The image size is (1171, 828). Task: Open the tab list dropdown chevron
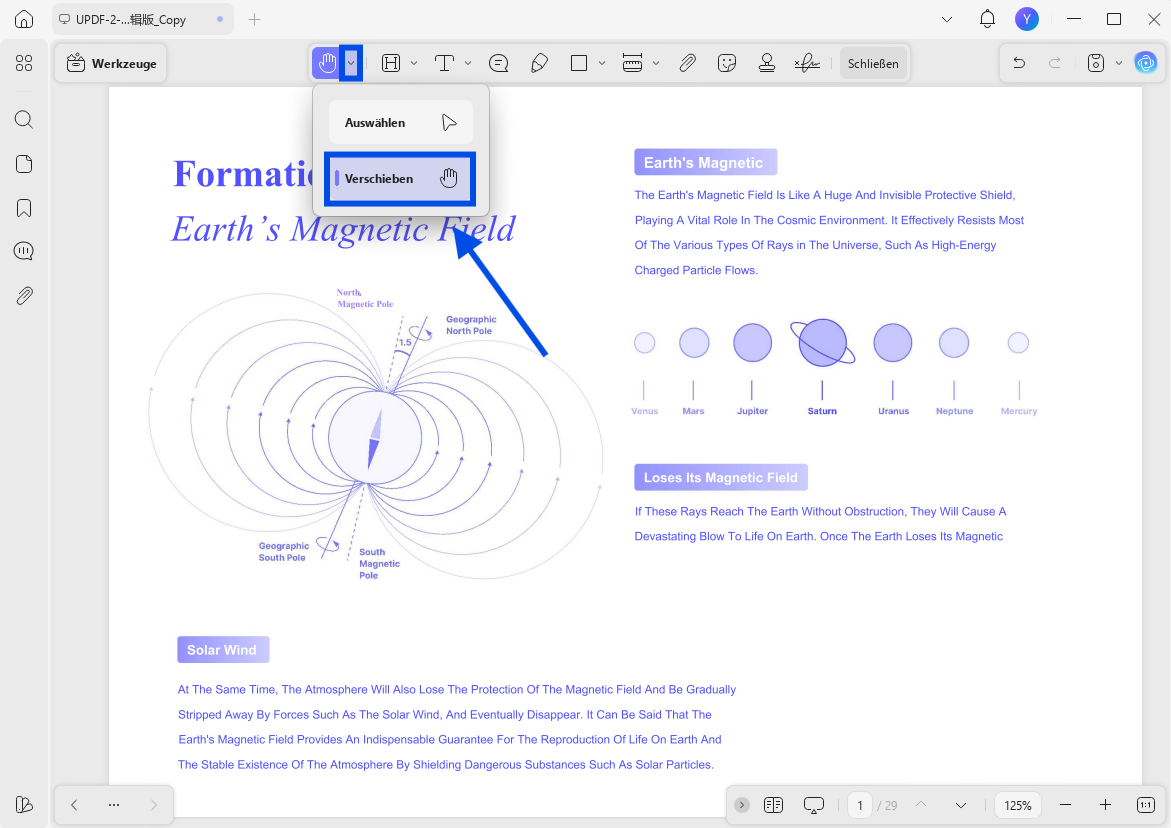pyautogui.click(x=947, y=19)
